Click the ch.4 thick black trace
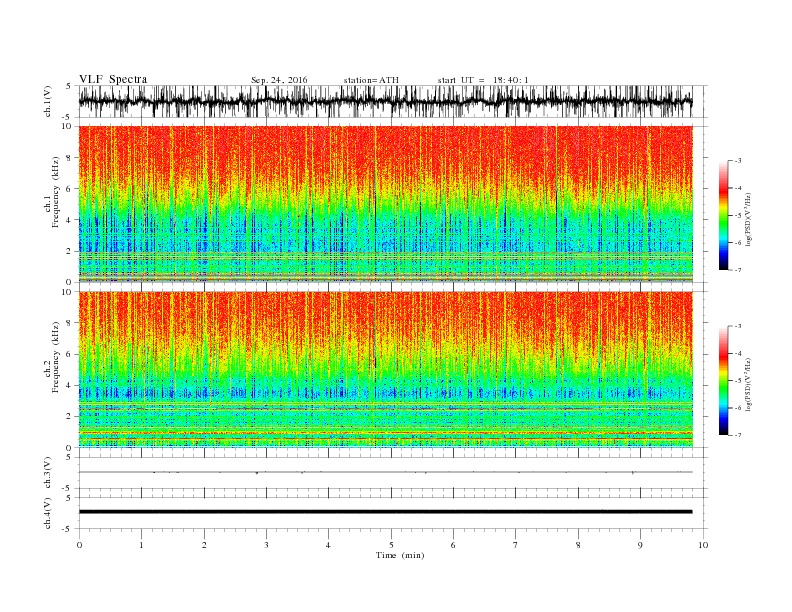This screenshot has width=792, height=612. click(386, 512)
